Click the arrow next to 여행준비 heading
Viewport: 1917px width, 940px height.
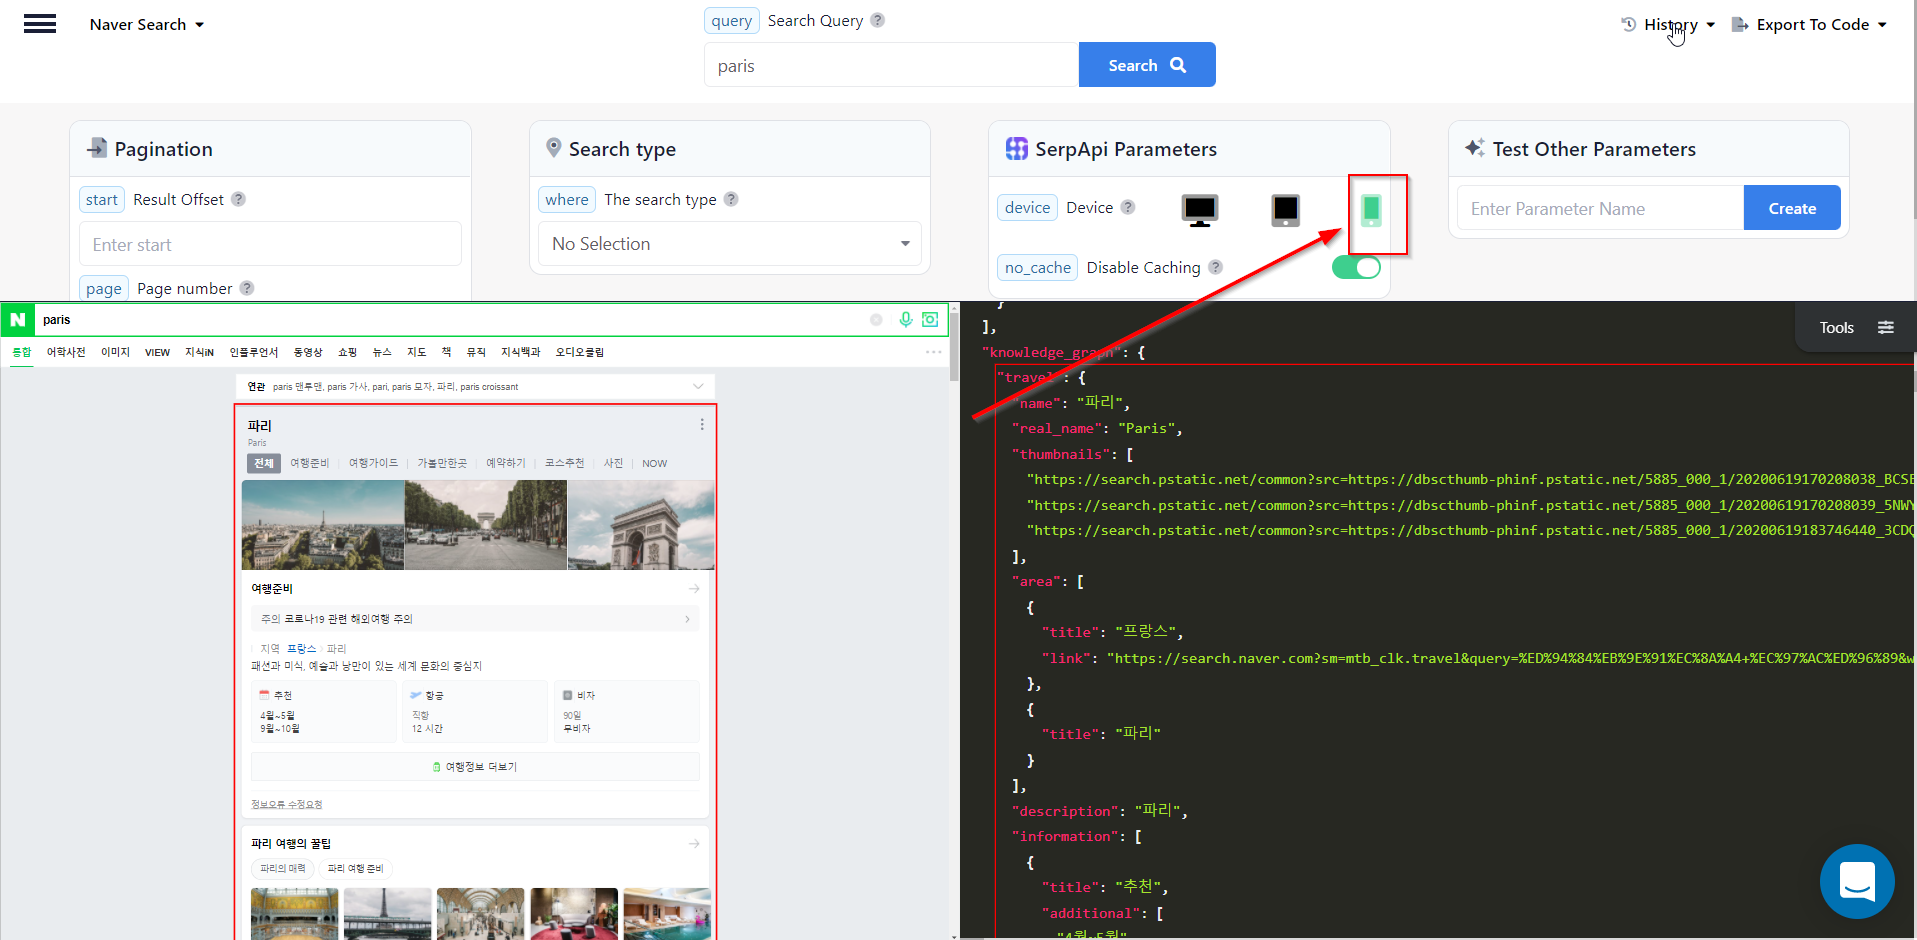click(x=694, y=589)
